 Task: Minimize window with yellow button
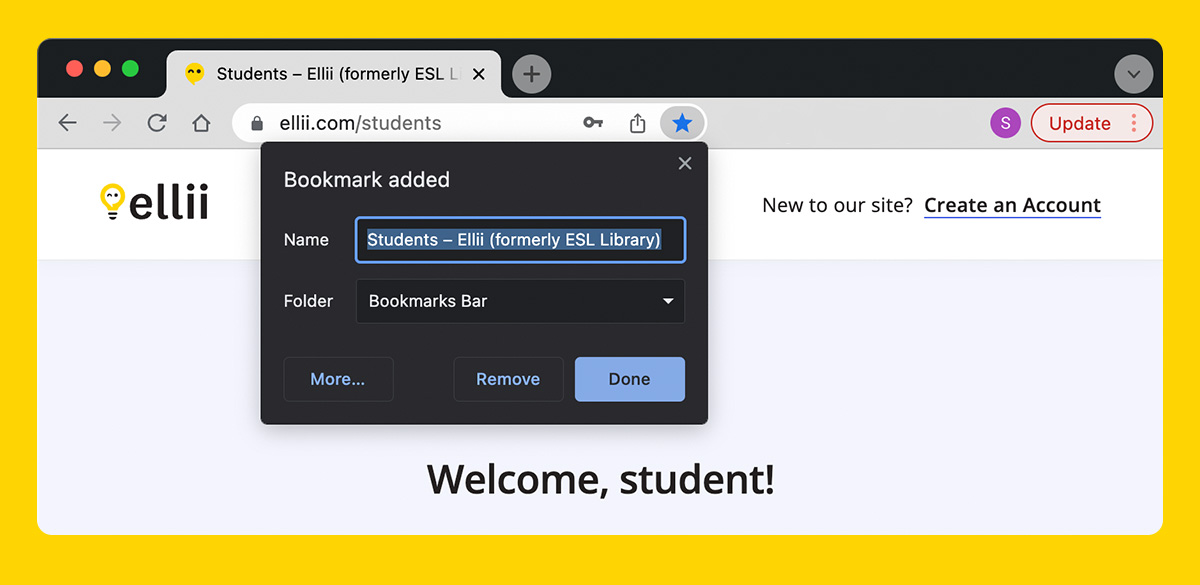point(102,69)
